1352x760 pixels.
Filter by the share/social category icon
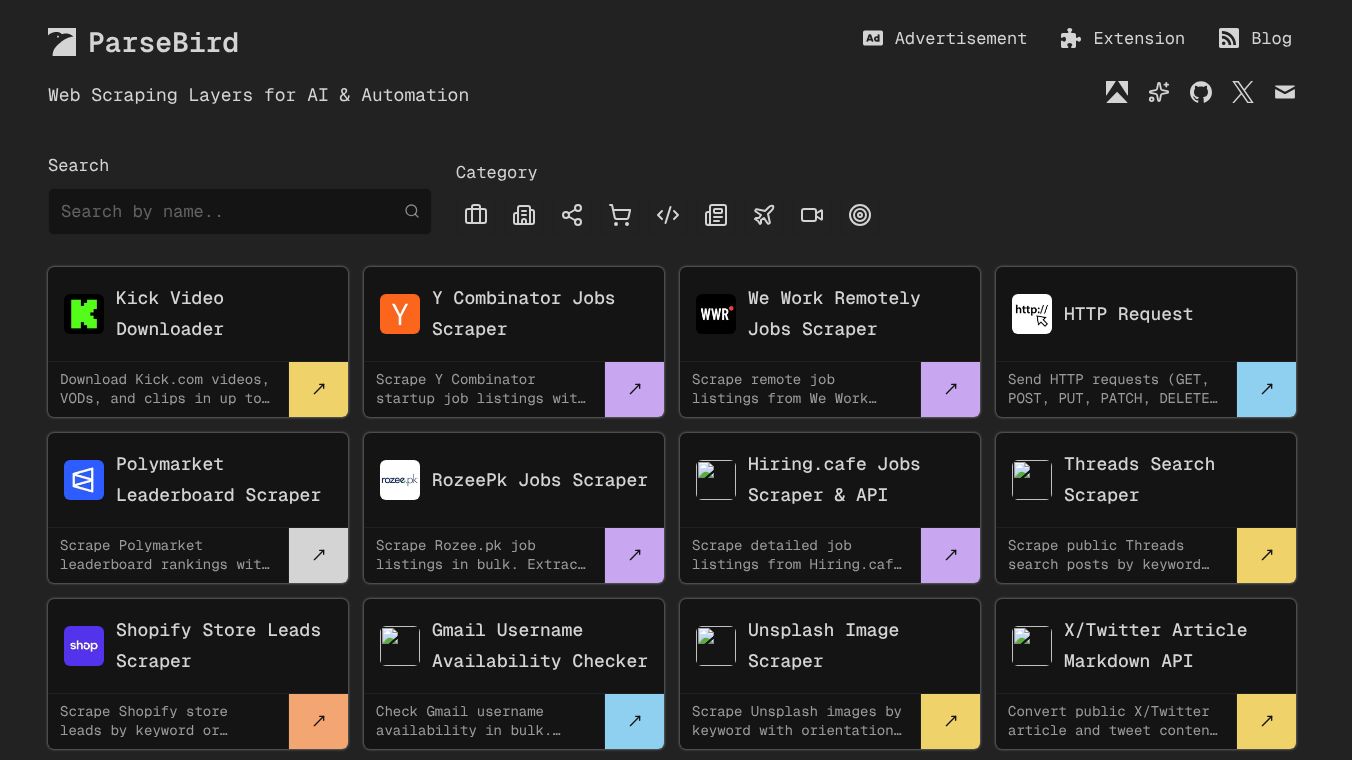[572, 215]
